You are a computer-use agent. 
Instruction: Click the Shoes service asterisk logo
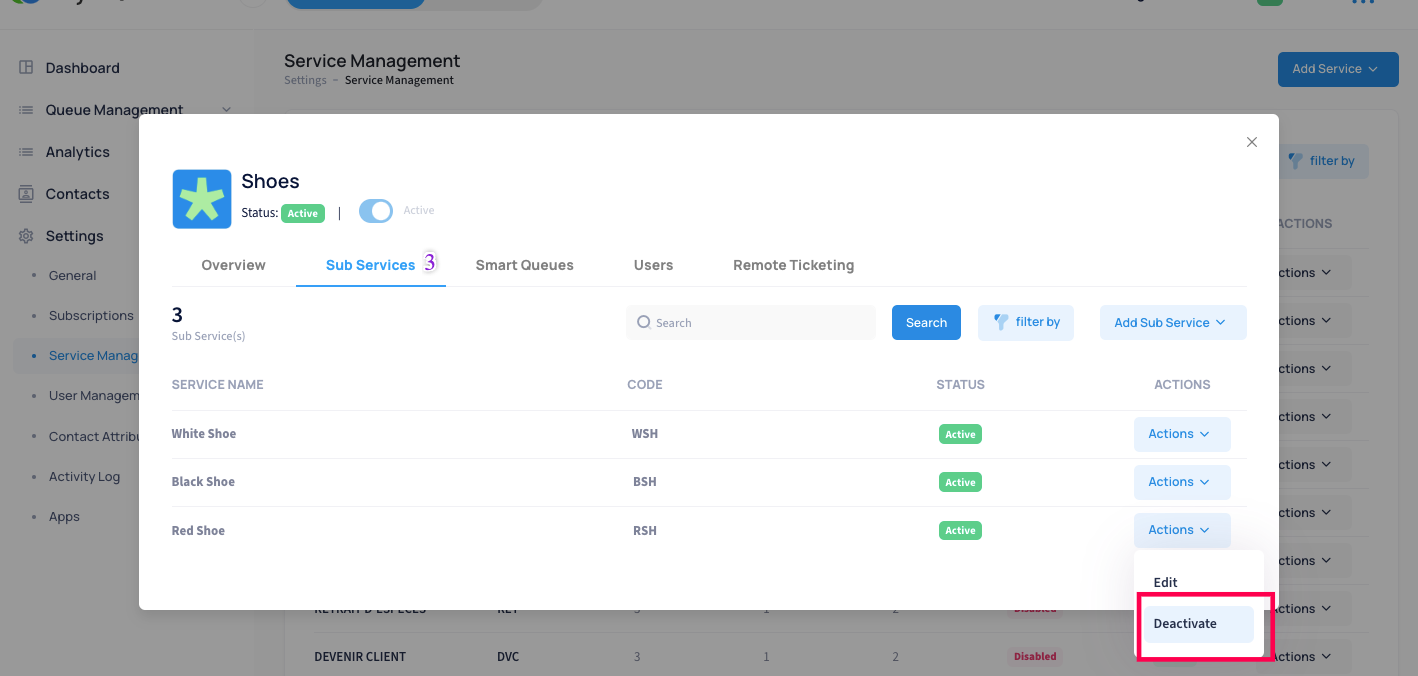202,199
